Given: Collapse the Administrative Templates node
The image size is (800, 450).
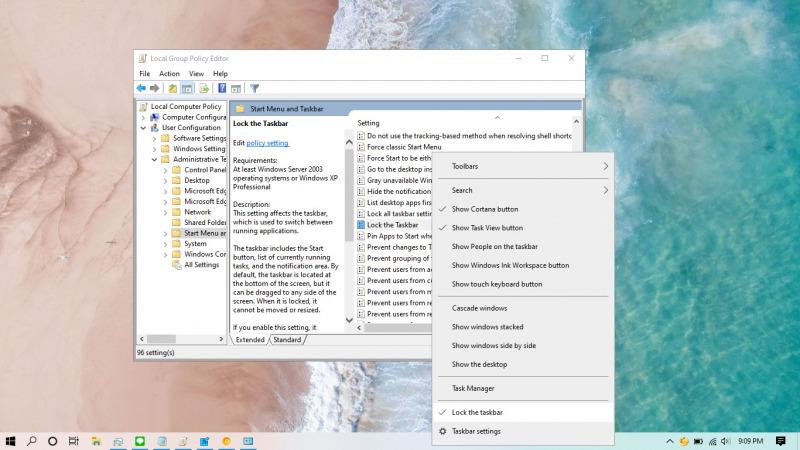Looking at the screenshot, I should pos(154,160).
